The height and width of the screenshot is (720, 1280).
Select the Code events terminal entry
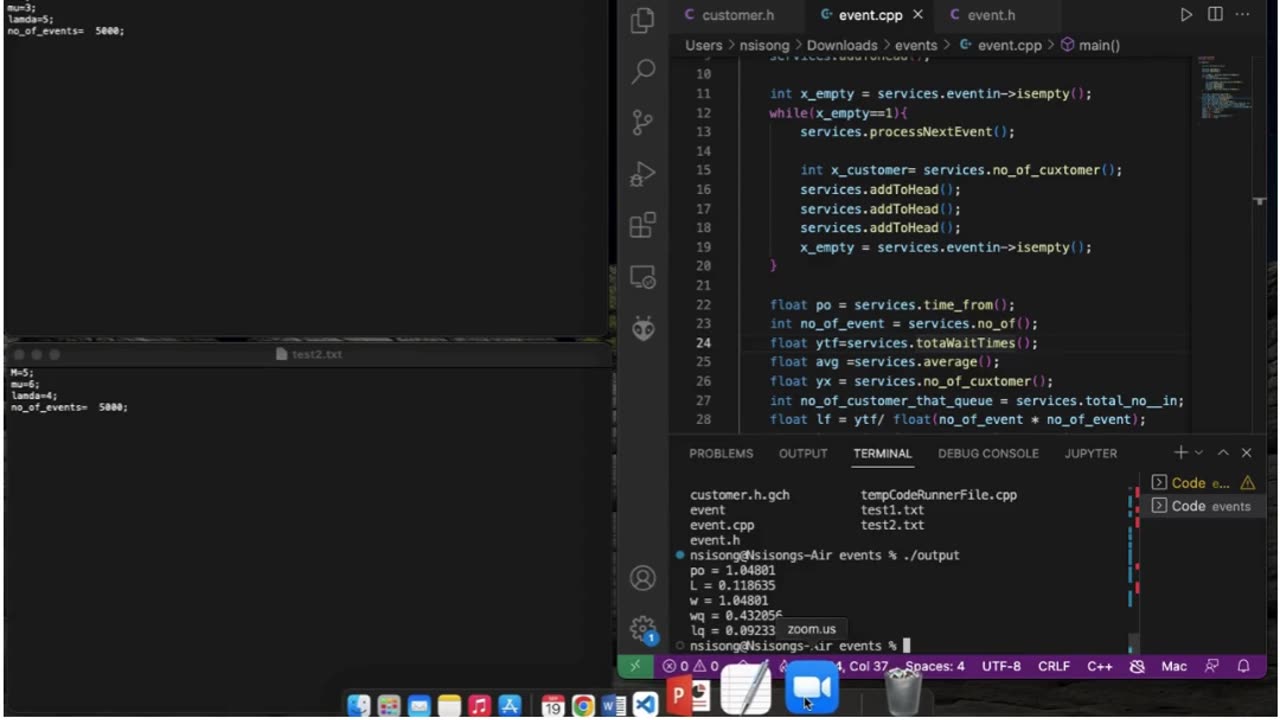(x=1202, y=506)
